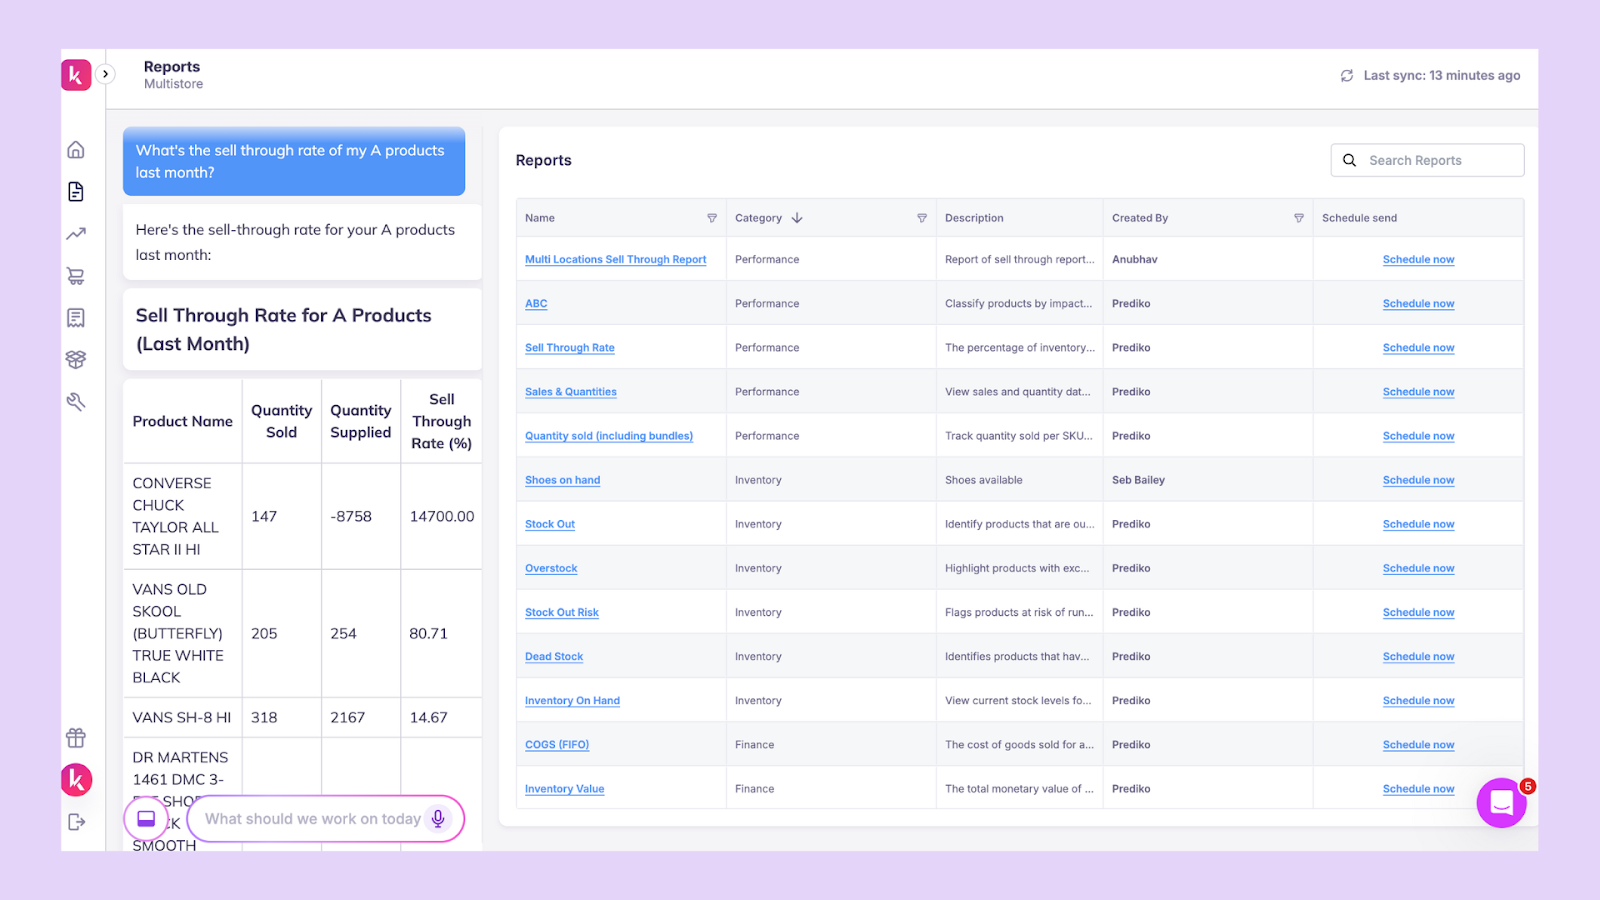Open the pink profile avatar in sidebar
Viewport: 1600px width, 900px height.
click(77, 780)
